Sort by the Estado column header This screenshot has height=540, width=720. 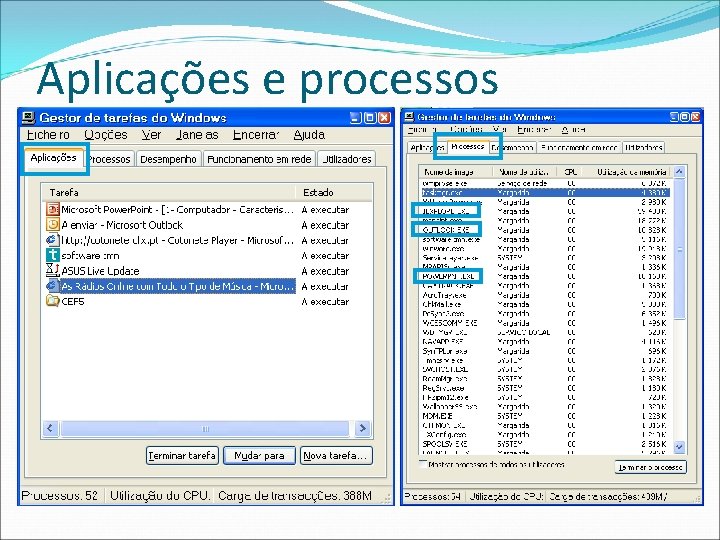(334, 192)
